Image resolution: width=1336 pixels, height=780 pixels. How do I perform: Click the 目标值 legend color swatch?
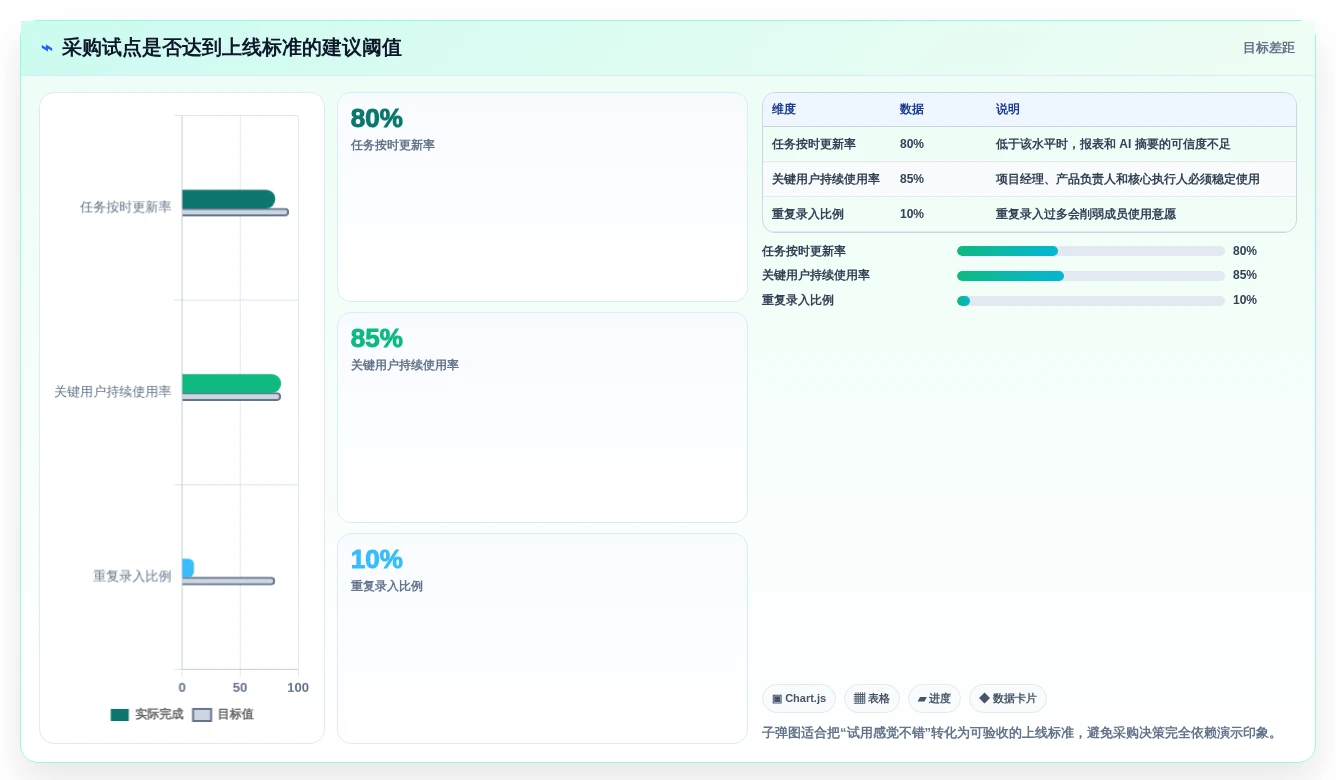coord(202,715)
